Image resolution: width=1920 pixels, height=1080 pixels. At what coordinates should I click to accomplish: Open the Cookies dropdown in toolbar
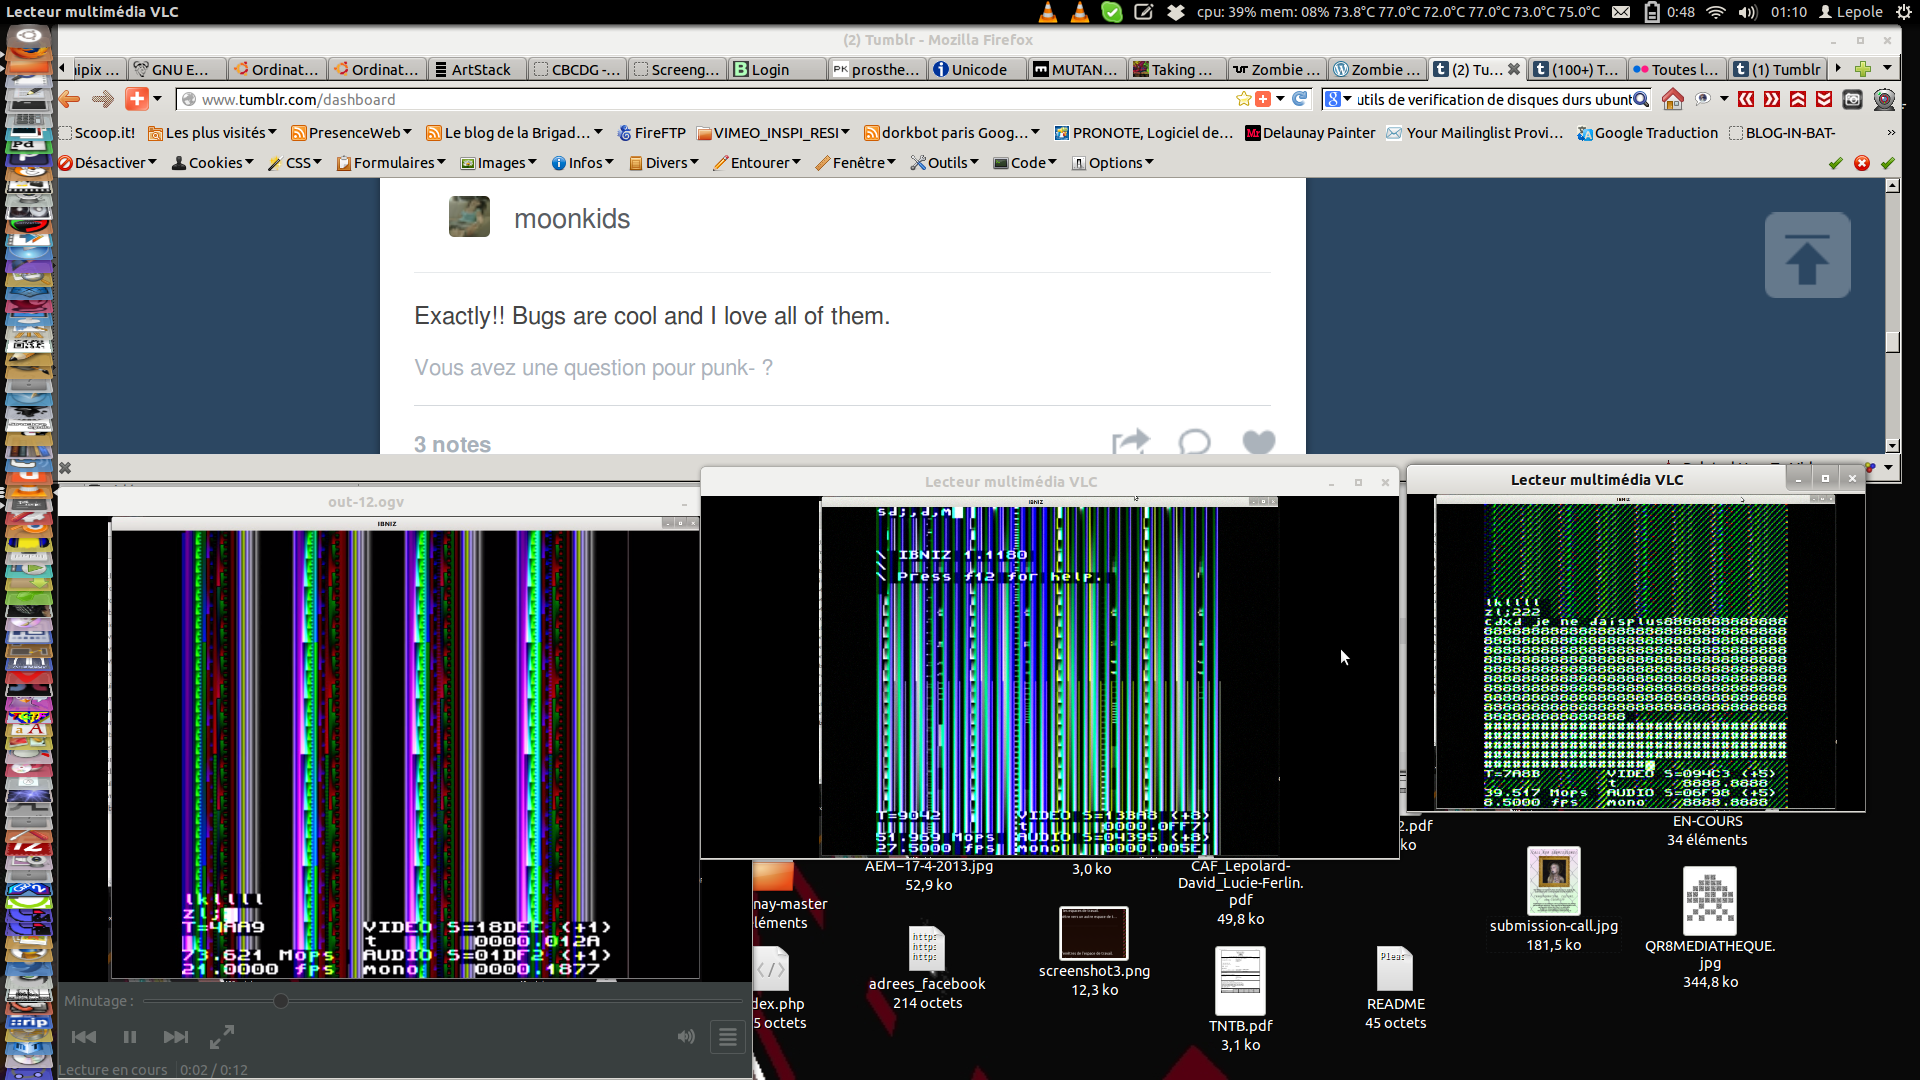[213, 163]
